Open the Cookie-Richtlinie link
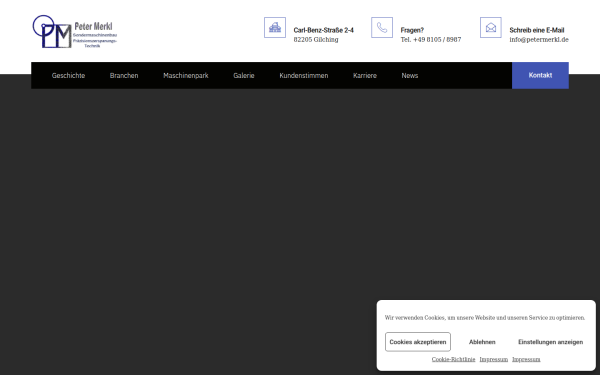This screenshot has width=600, height=375. pyautogui.click(x=453, y=359)
